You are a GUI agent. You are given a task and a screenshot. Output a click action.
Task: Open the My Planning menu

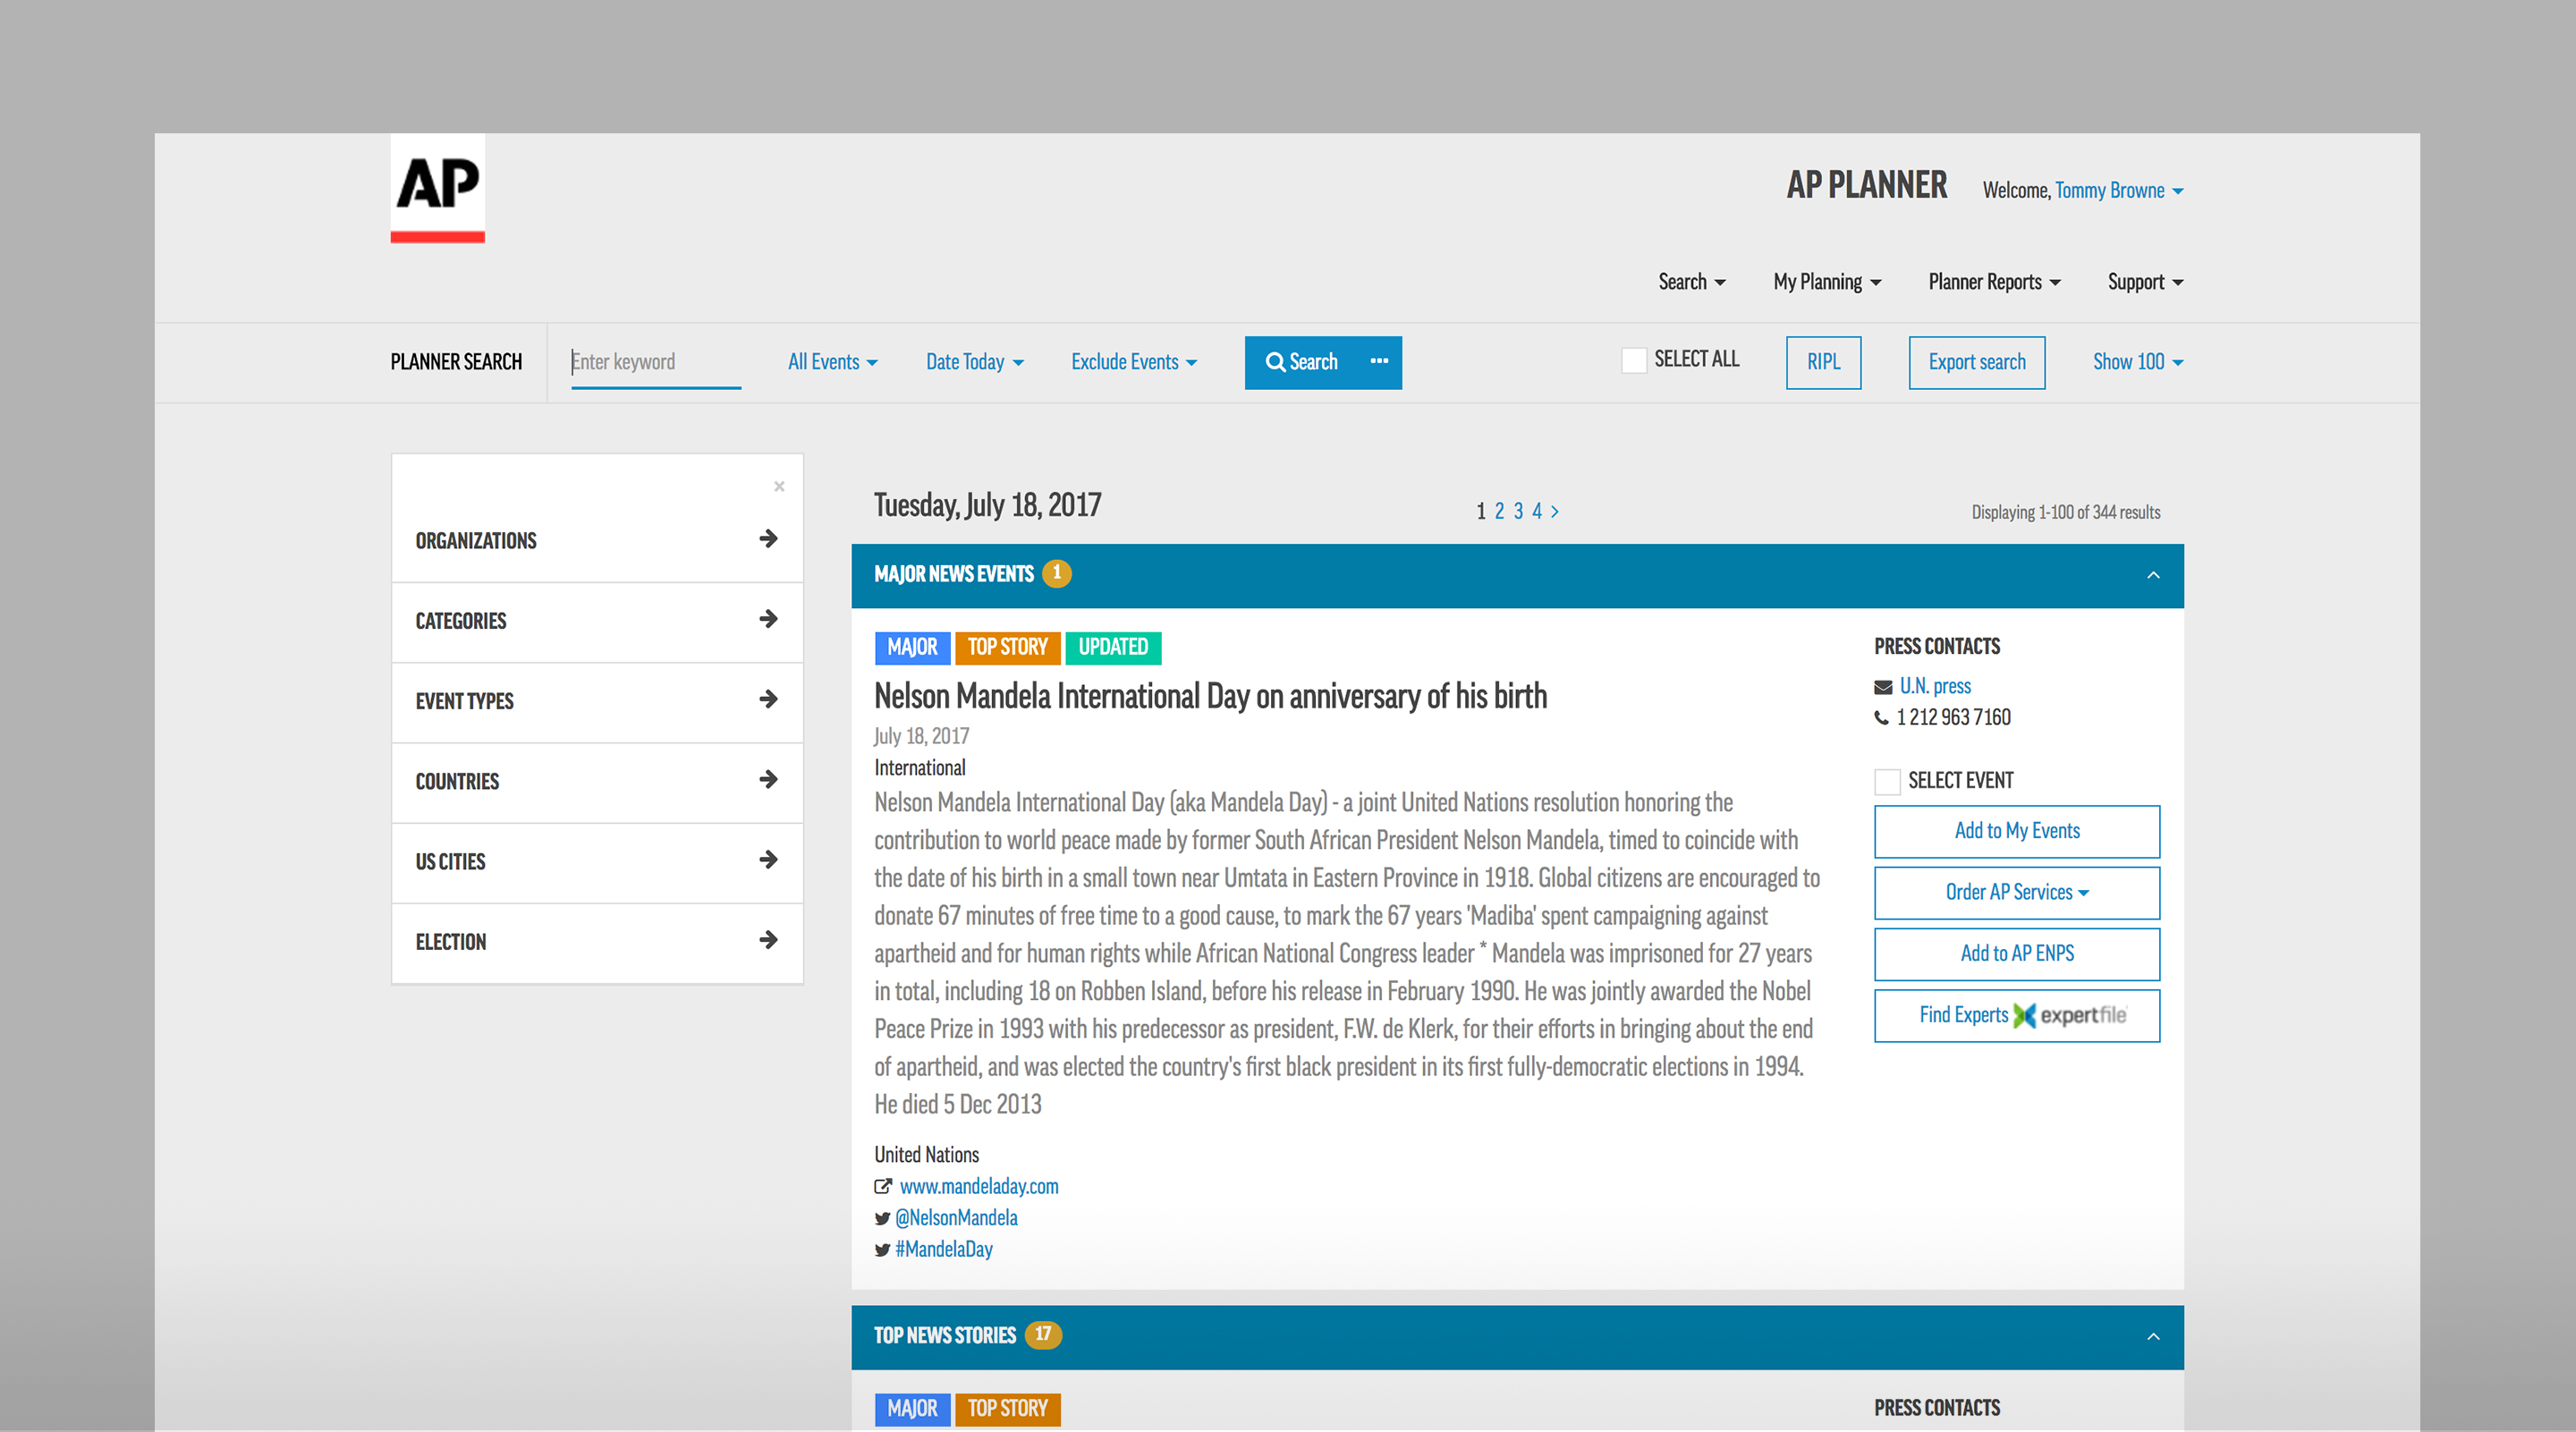coord(1827,282)
